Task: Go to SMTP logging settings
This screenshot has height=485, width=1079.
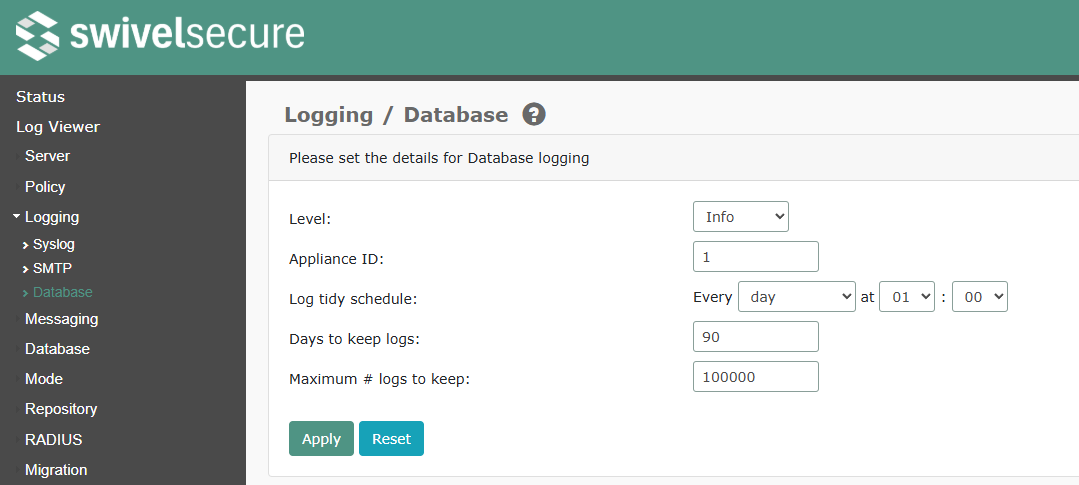Action: pos(52,268)
